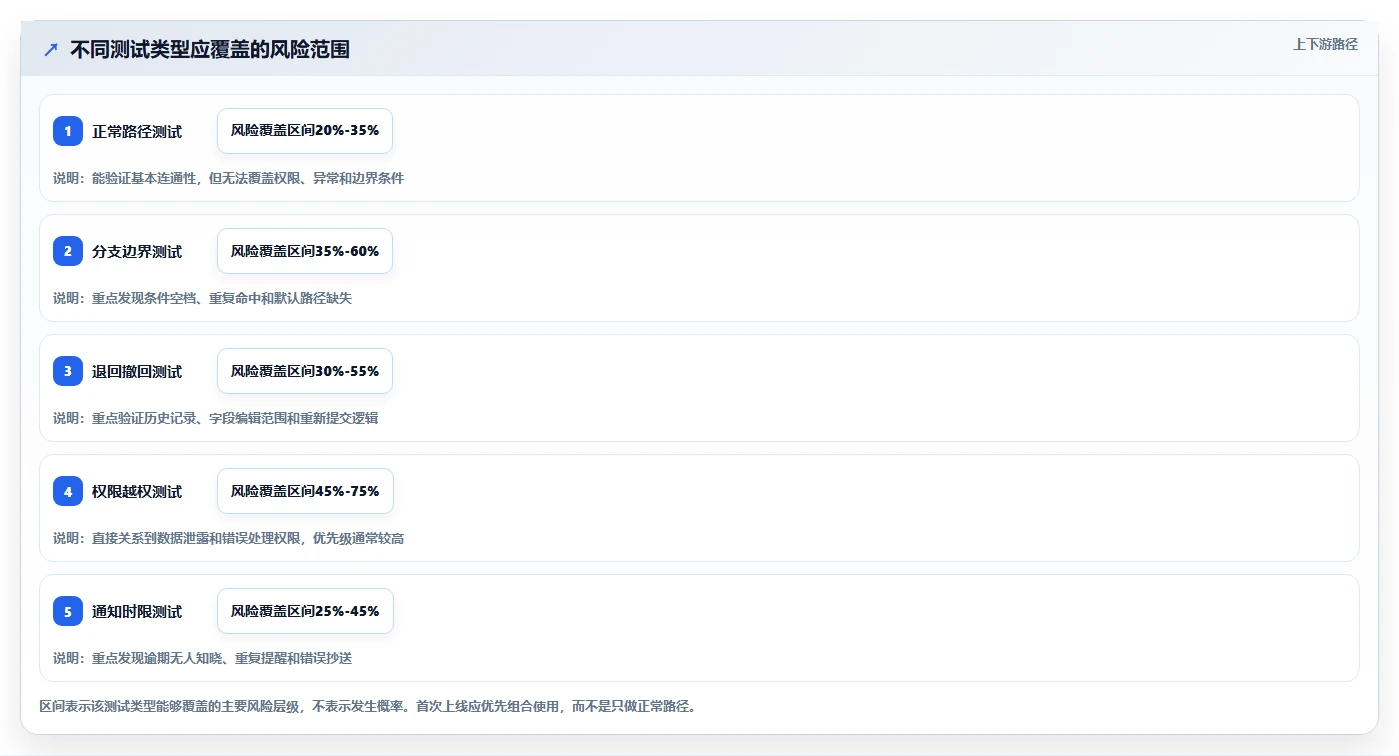
Task: Click the arrow icon beside the panel title
Action: [x=51, y=50]
